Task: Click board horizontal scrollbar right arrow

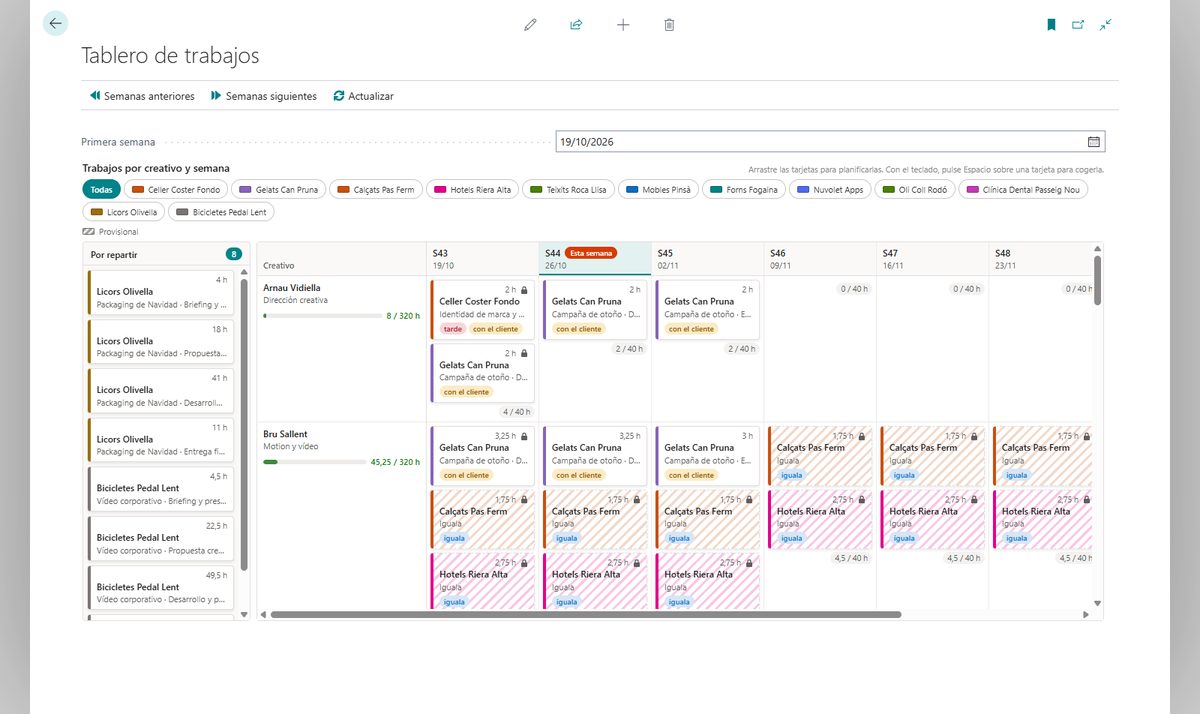Action: click(1087, 614)
